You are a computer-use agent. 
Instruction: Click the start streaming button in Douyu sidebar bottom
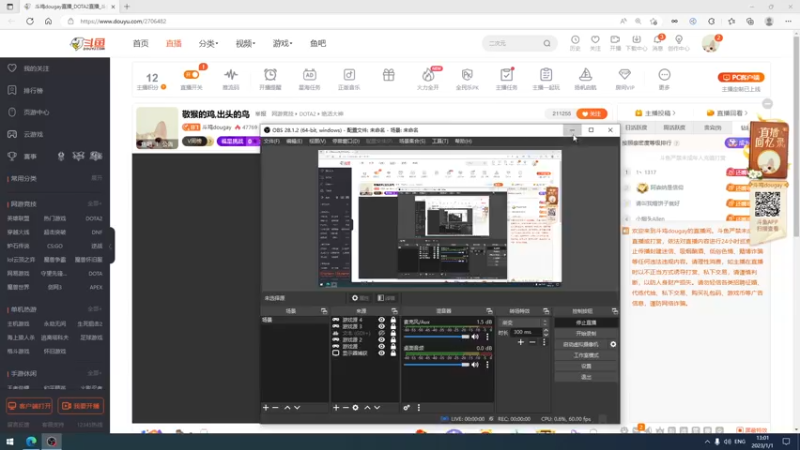(81, 406)
